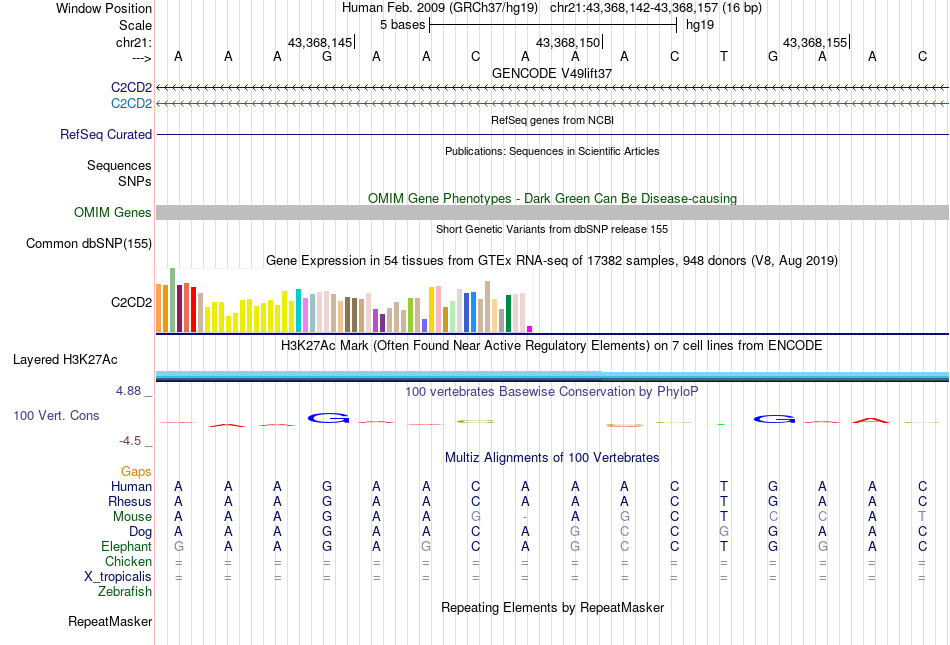Image resolution: width=950 pixels, height=645 pixels.
Task: Click Publications: Sequences in Scientific Articles title
Action: (552, 151)
